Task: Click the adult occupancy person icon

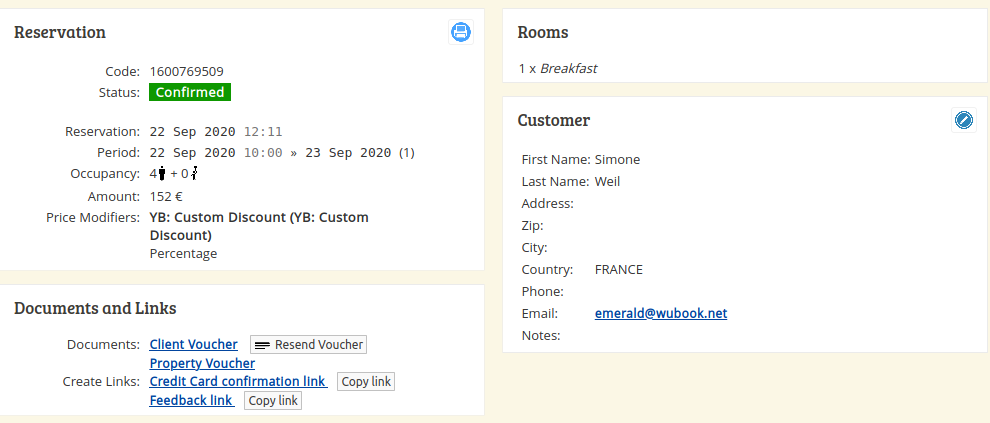Action: coord(162,173)
